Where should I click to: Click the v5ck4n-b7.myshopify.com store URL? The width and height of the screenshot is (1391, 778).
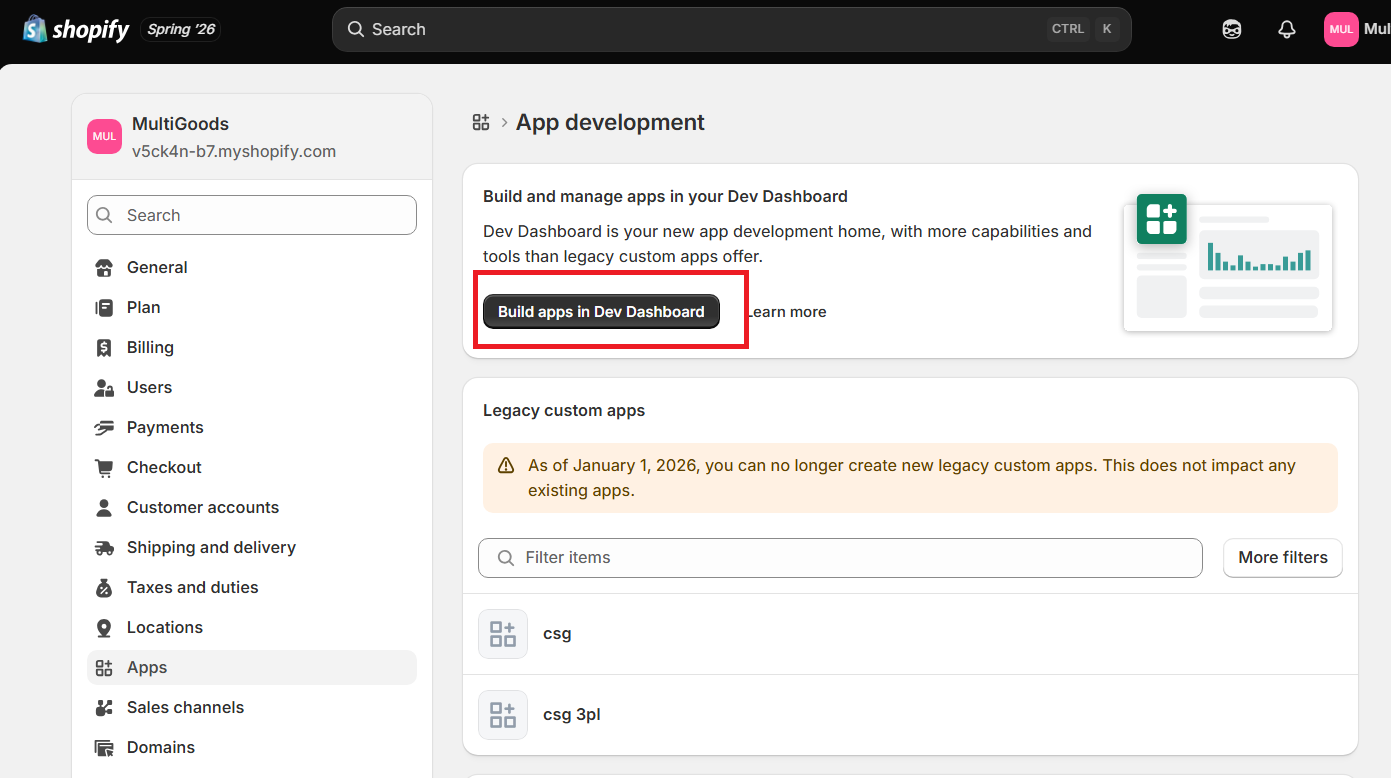(x=234, y=152)
